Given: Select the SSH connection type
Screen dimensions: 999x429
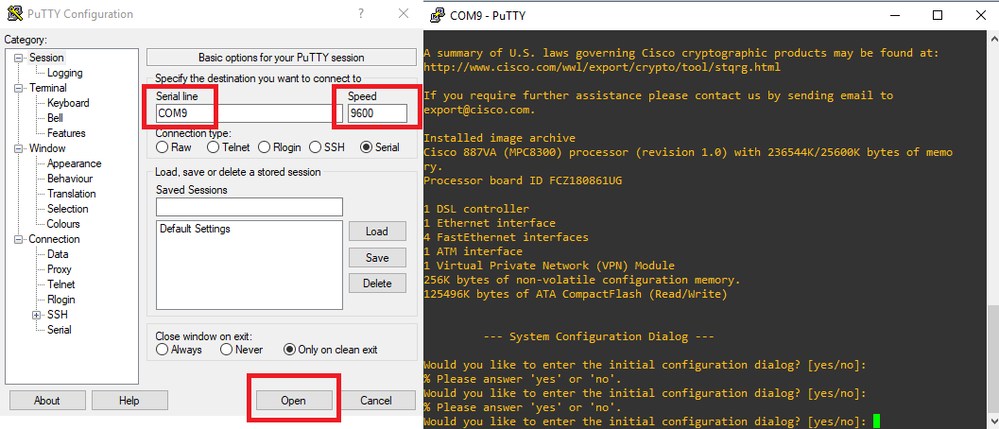Looking at the screenshot, I should (x=317, y=147).
